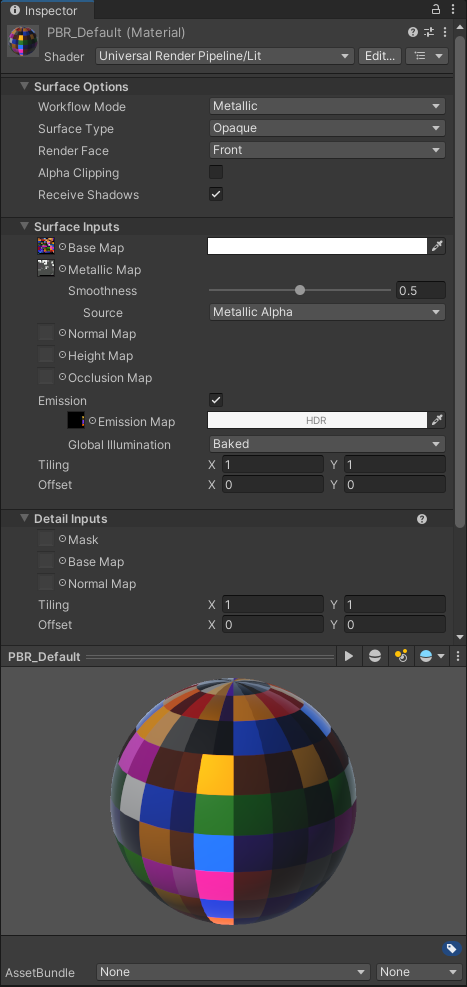Click the shader Edit... button

tap(380, 56)
